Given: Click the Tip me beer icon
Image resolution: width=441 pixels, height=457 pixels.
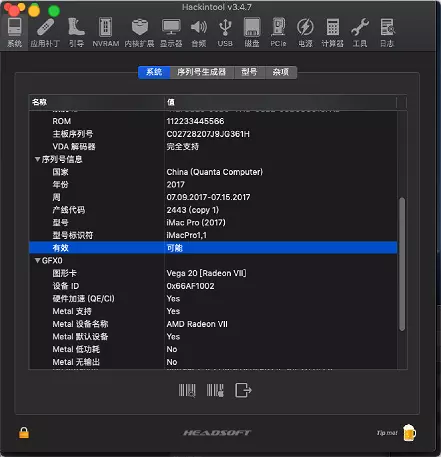Looking at the screenshot, I should pyautogui.click(x=409, y=433).
